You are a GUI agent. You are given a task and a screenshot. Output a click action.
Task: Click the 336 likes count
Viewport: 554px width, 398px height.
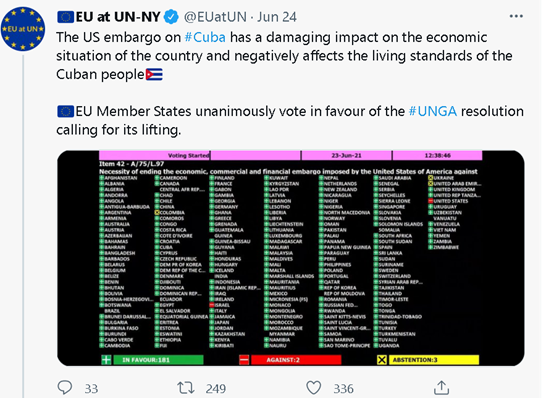343,388
